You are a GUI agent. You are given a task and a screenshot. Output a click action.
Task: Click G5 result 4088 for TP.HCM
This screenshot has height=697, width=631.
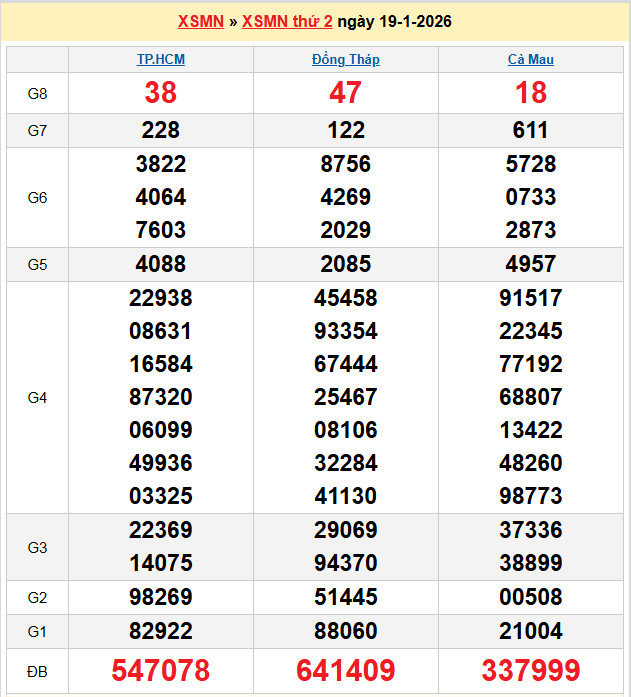coord(161,265)
